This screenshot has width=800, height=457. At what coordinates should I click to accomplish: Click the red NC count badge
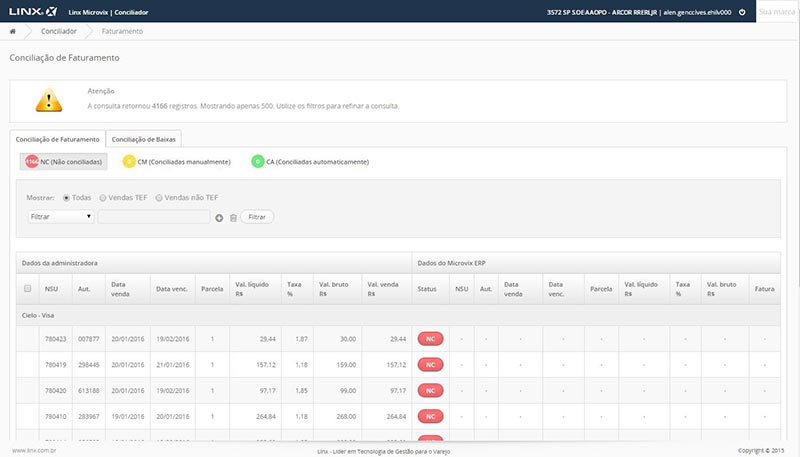click(32, 161)
